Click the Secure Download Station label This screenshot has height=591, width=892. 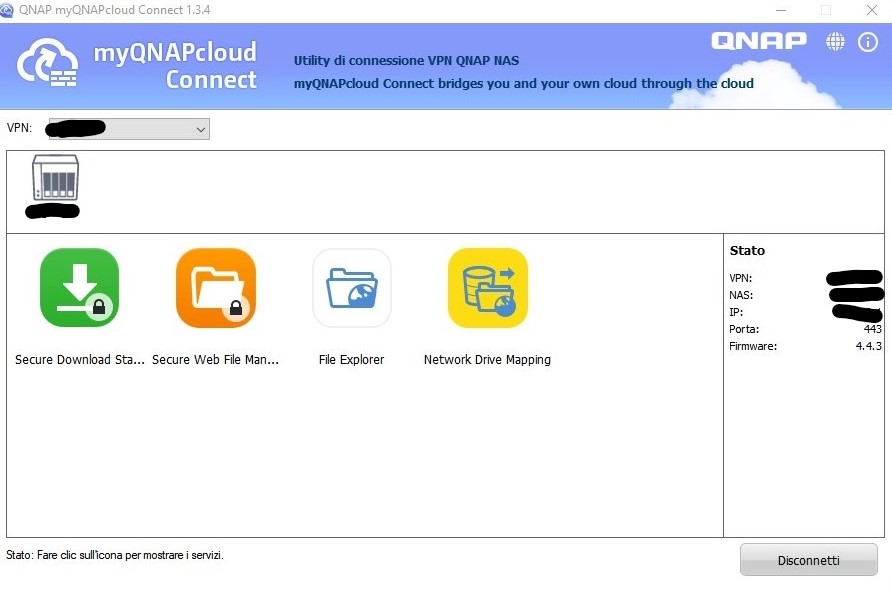click(x=79, y=360)
